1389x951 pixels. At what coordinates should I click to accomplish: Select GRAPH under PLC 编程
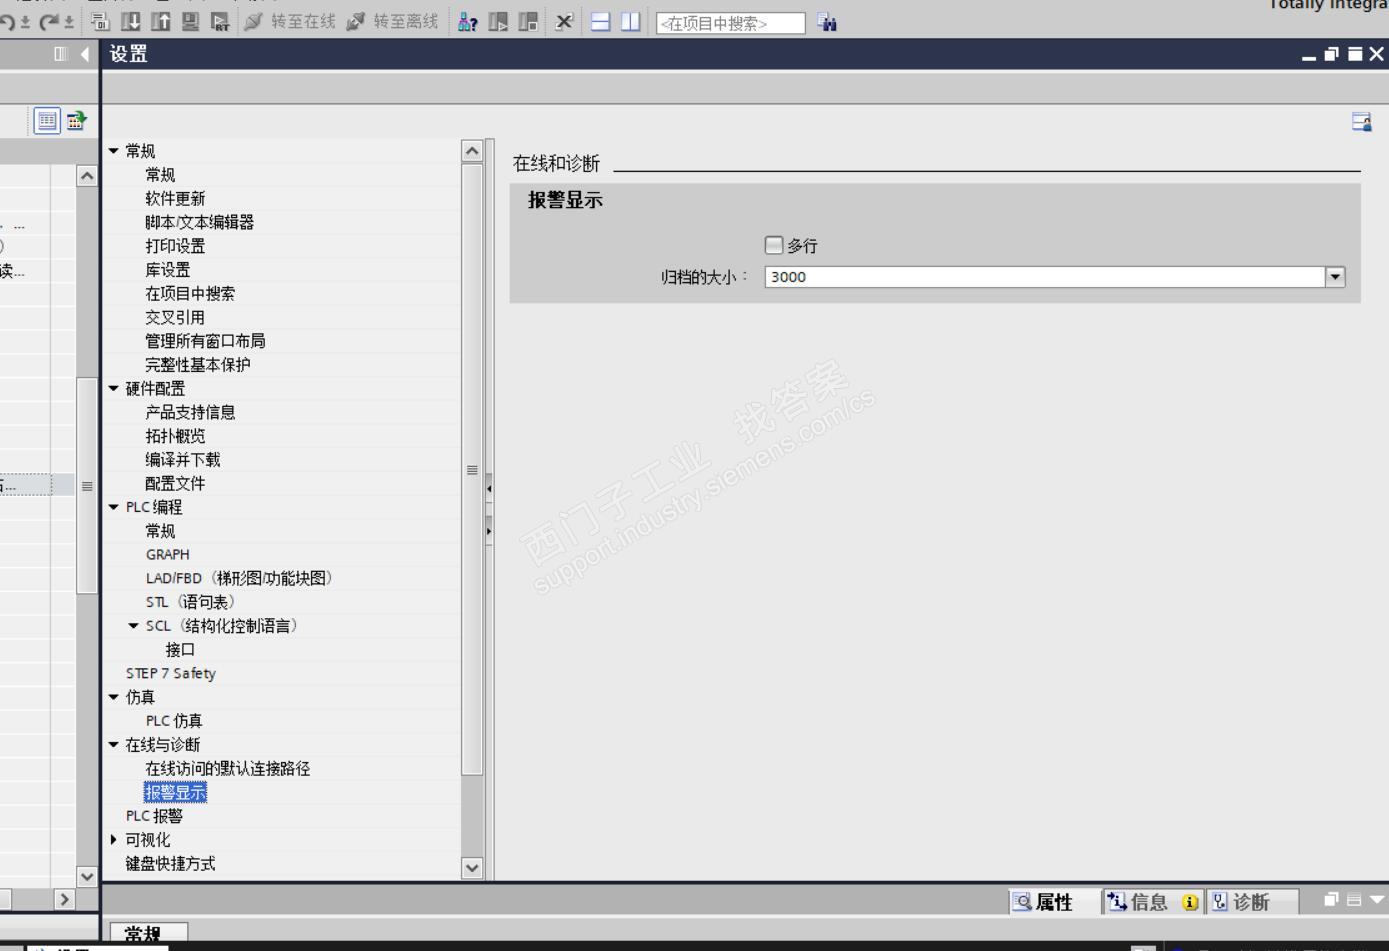[167, 555]
